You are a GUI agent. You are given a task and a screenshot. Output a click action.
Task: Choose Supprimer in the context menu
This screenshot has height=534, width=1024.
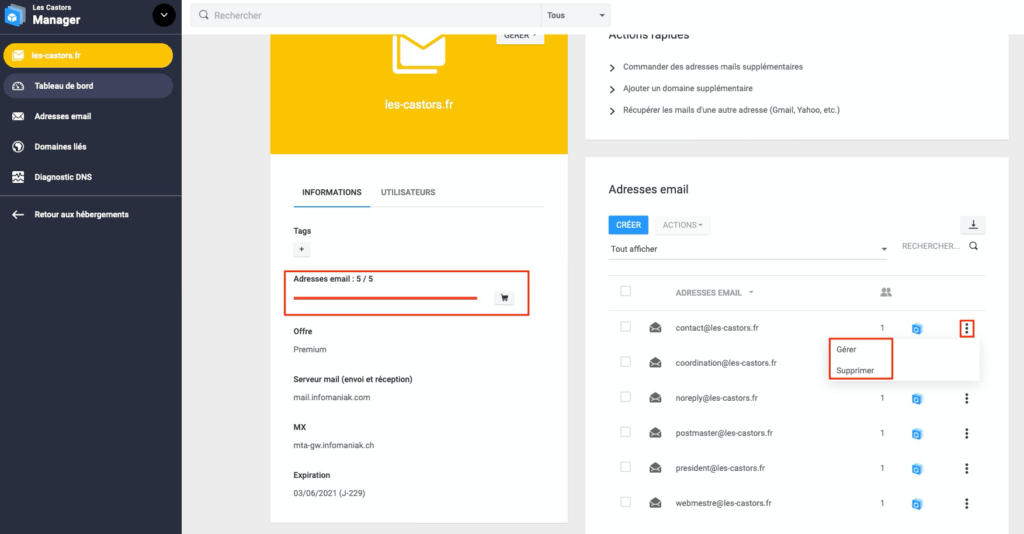855,370
